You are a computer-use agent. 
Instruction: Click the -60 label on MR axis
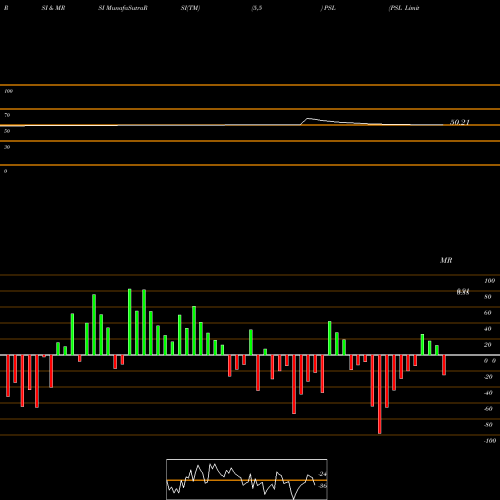[x=488, y=409]
